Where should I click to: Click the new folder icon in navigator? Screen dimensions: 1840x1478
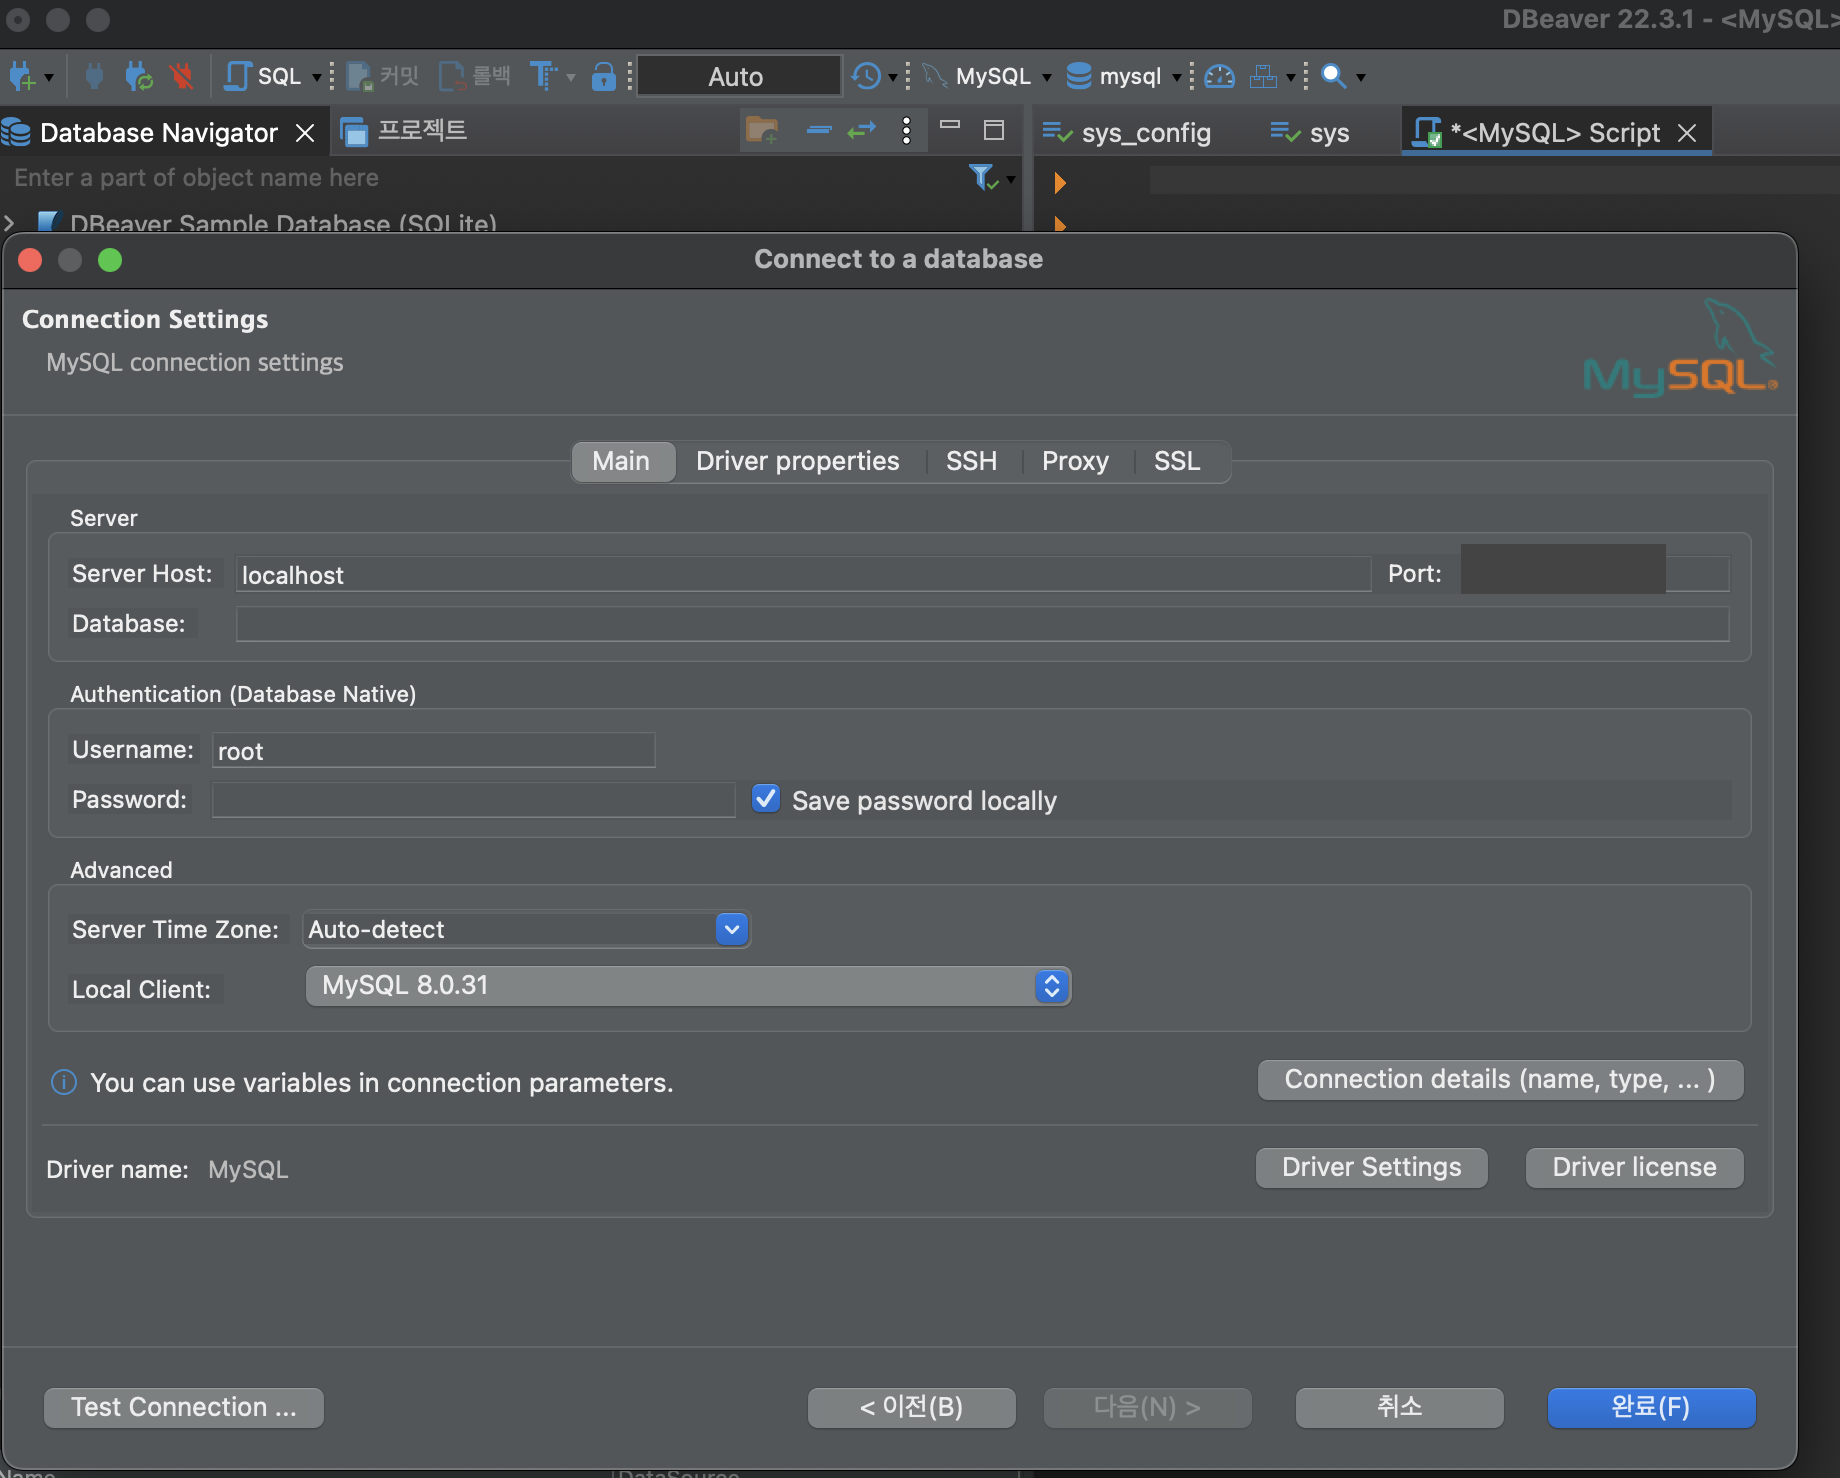[x=762, y=130]
